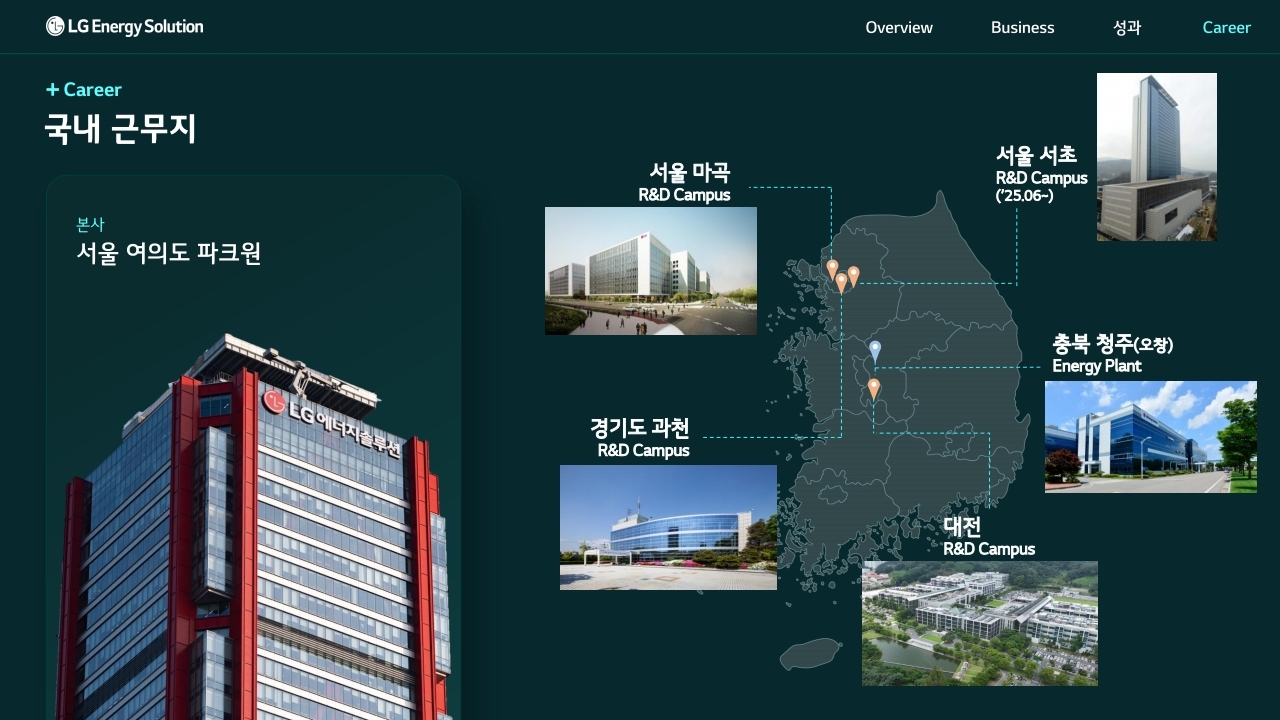Viewport: 1280px width, 720px height.
Task: Click the plus icon beside Career heading
Action: 52,90
